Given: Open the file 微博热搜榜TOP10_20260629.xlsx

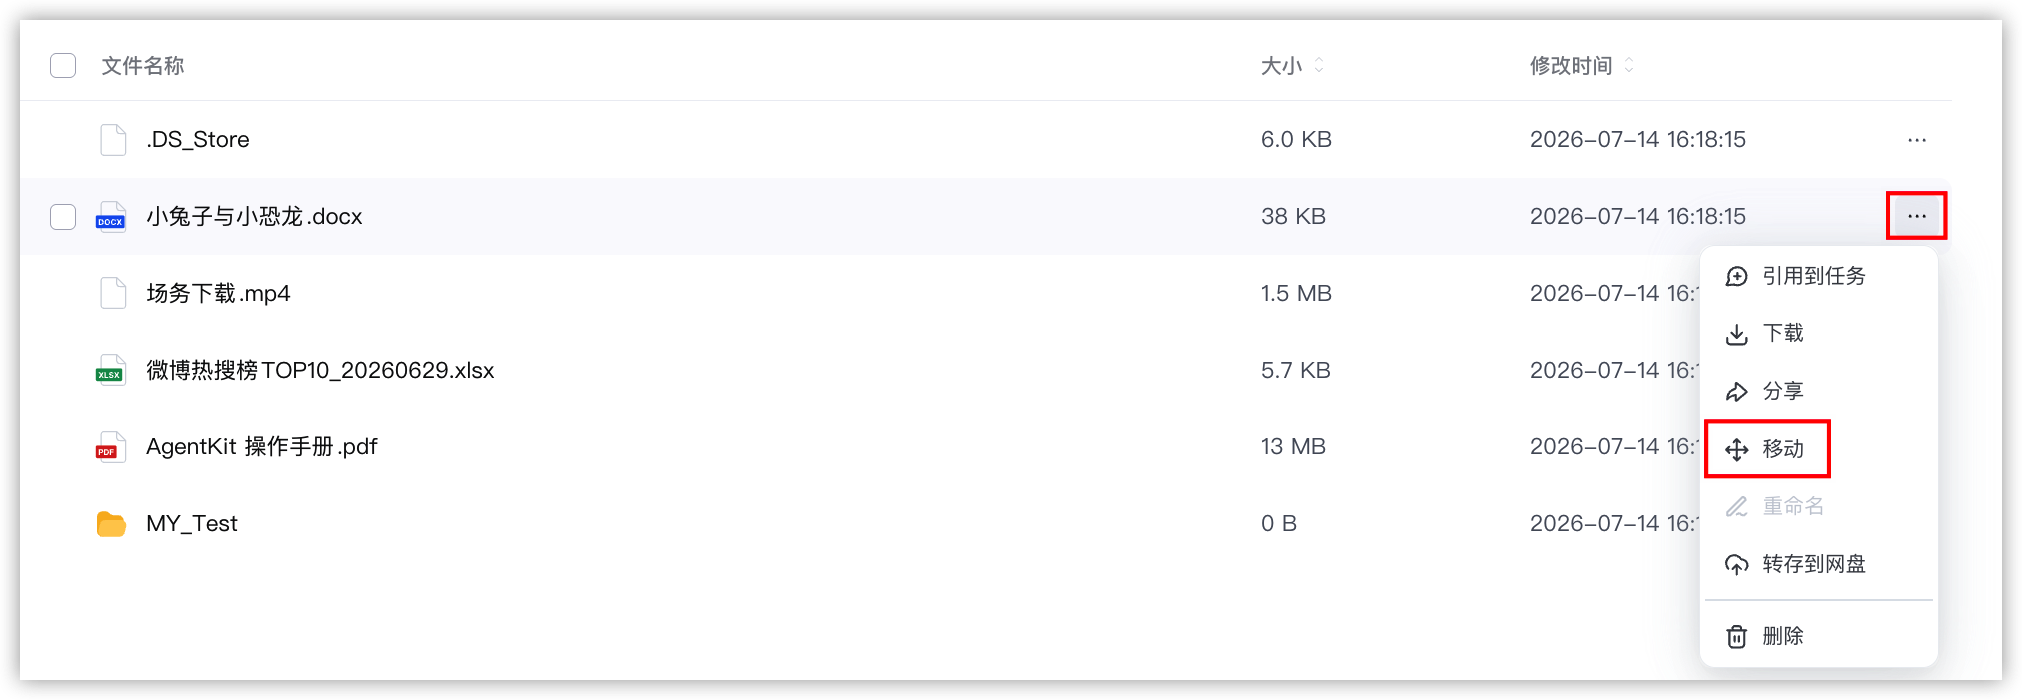Looking at the screenshot, I should tap(320, 370).
